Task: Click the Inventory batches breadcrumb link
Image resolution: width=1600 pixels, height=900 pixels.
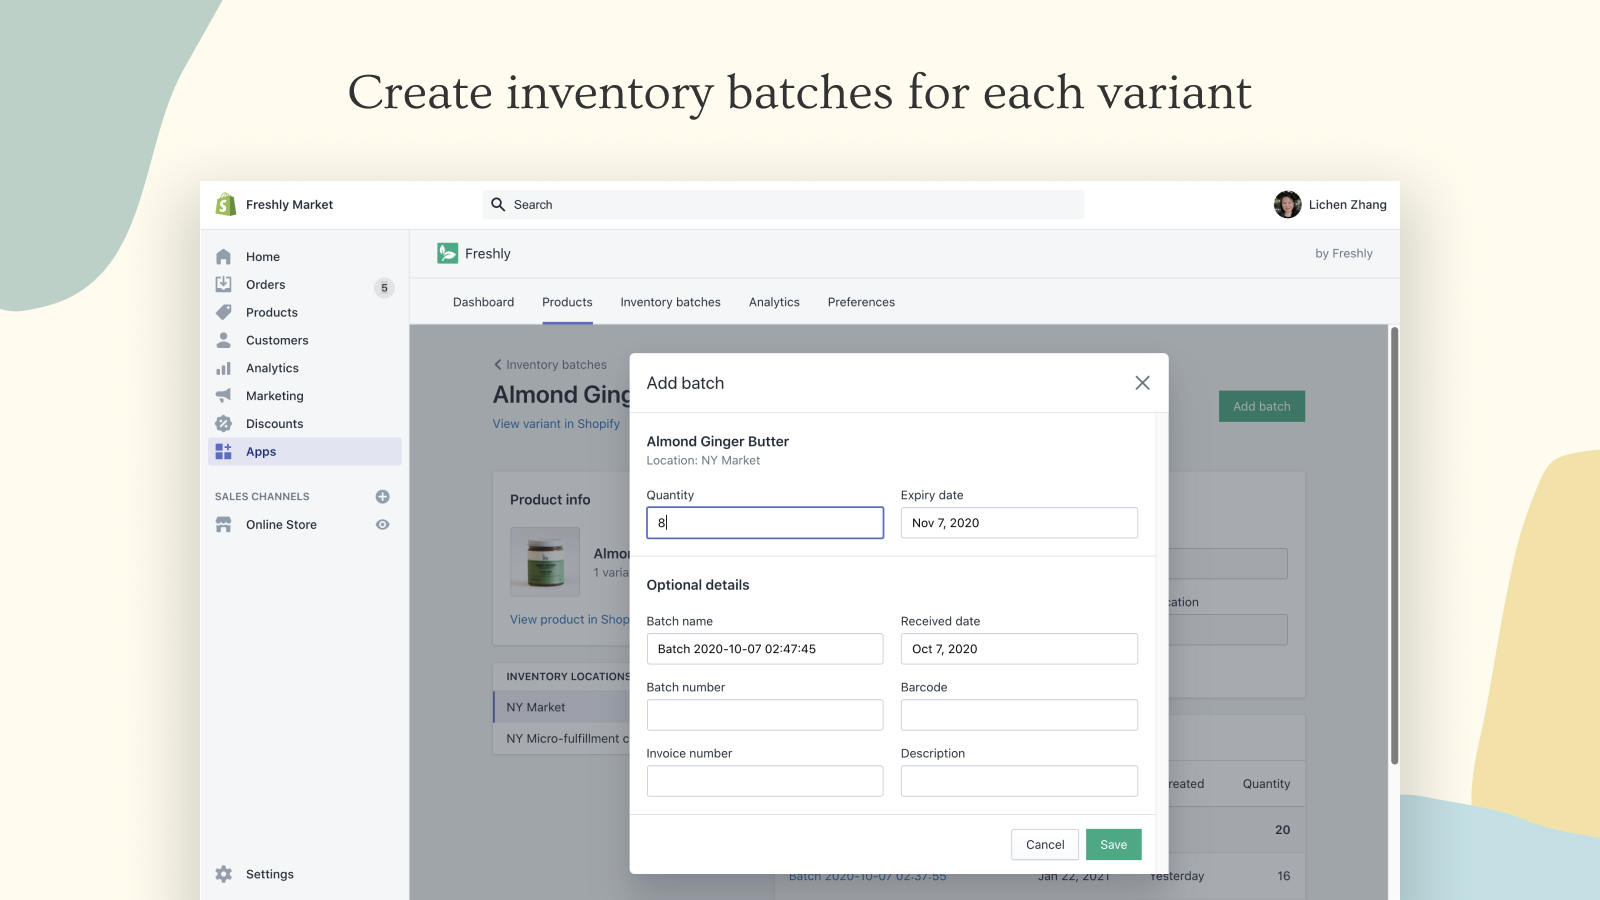Action: tap(556, 365)
